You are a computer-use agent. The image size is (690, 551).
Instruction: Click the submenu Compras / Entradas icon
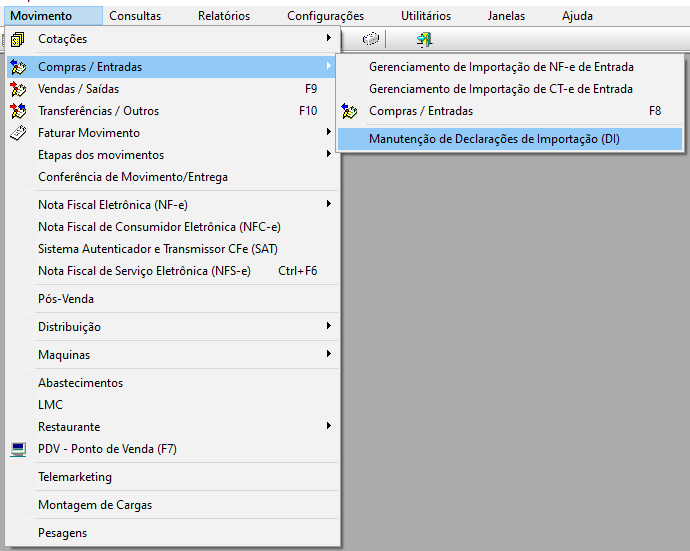[x=350, y=111]
